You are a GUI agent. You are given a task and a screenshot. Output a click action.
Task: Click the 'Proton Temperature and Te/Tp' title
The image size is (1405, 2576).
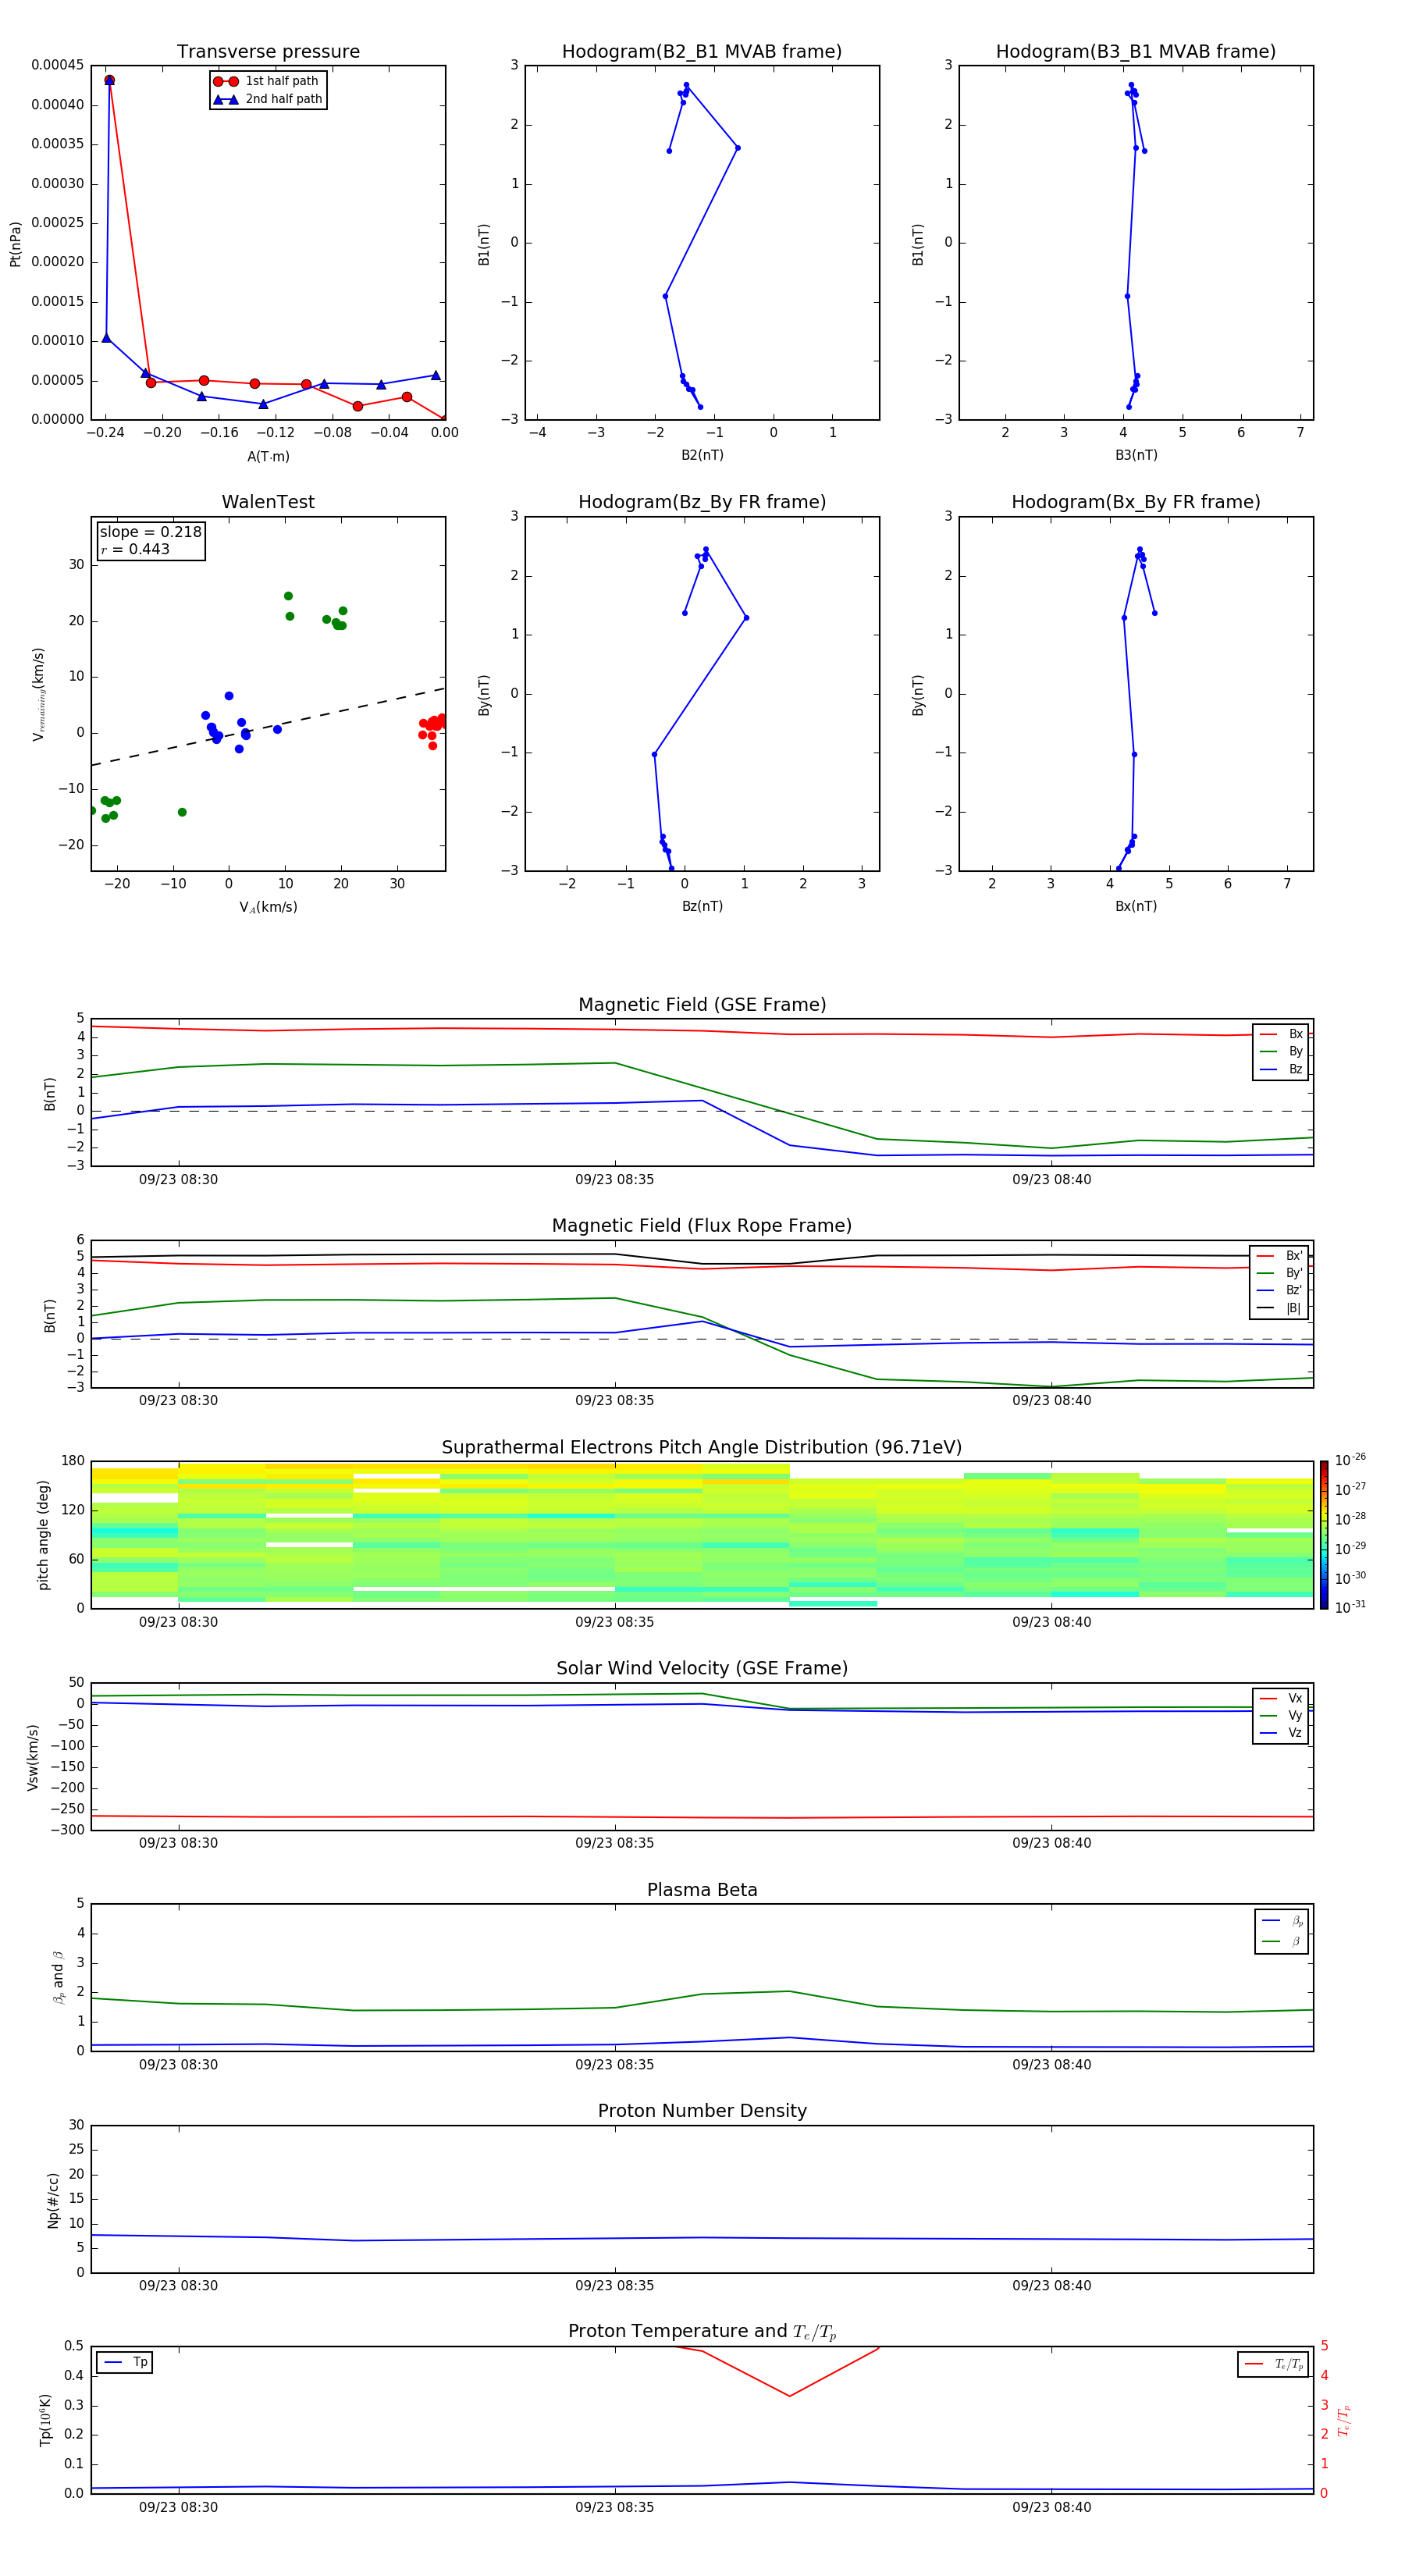pyautogui.click(x=702, y=2332)
